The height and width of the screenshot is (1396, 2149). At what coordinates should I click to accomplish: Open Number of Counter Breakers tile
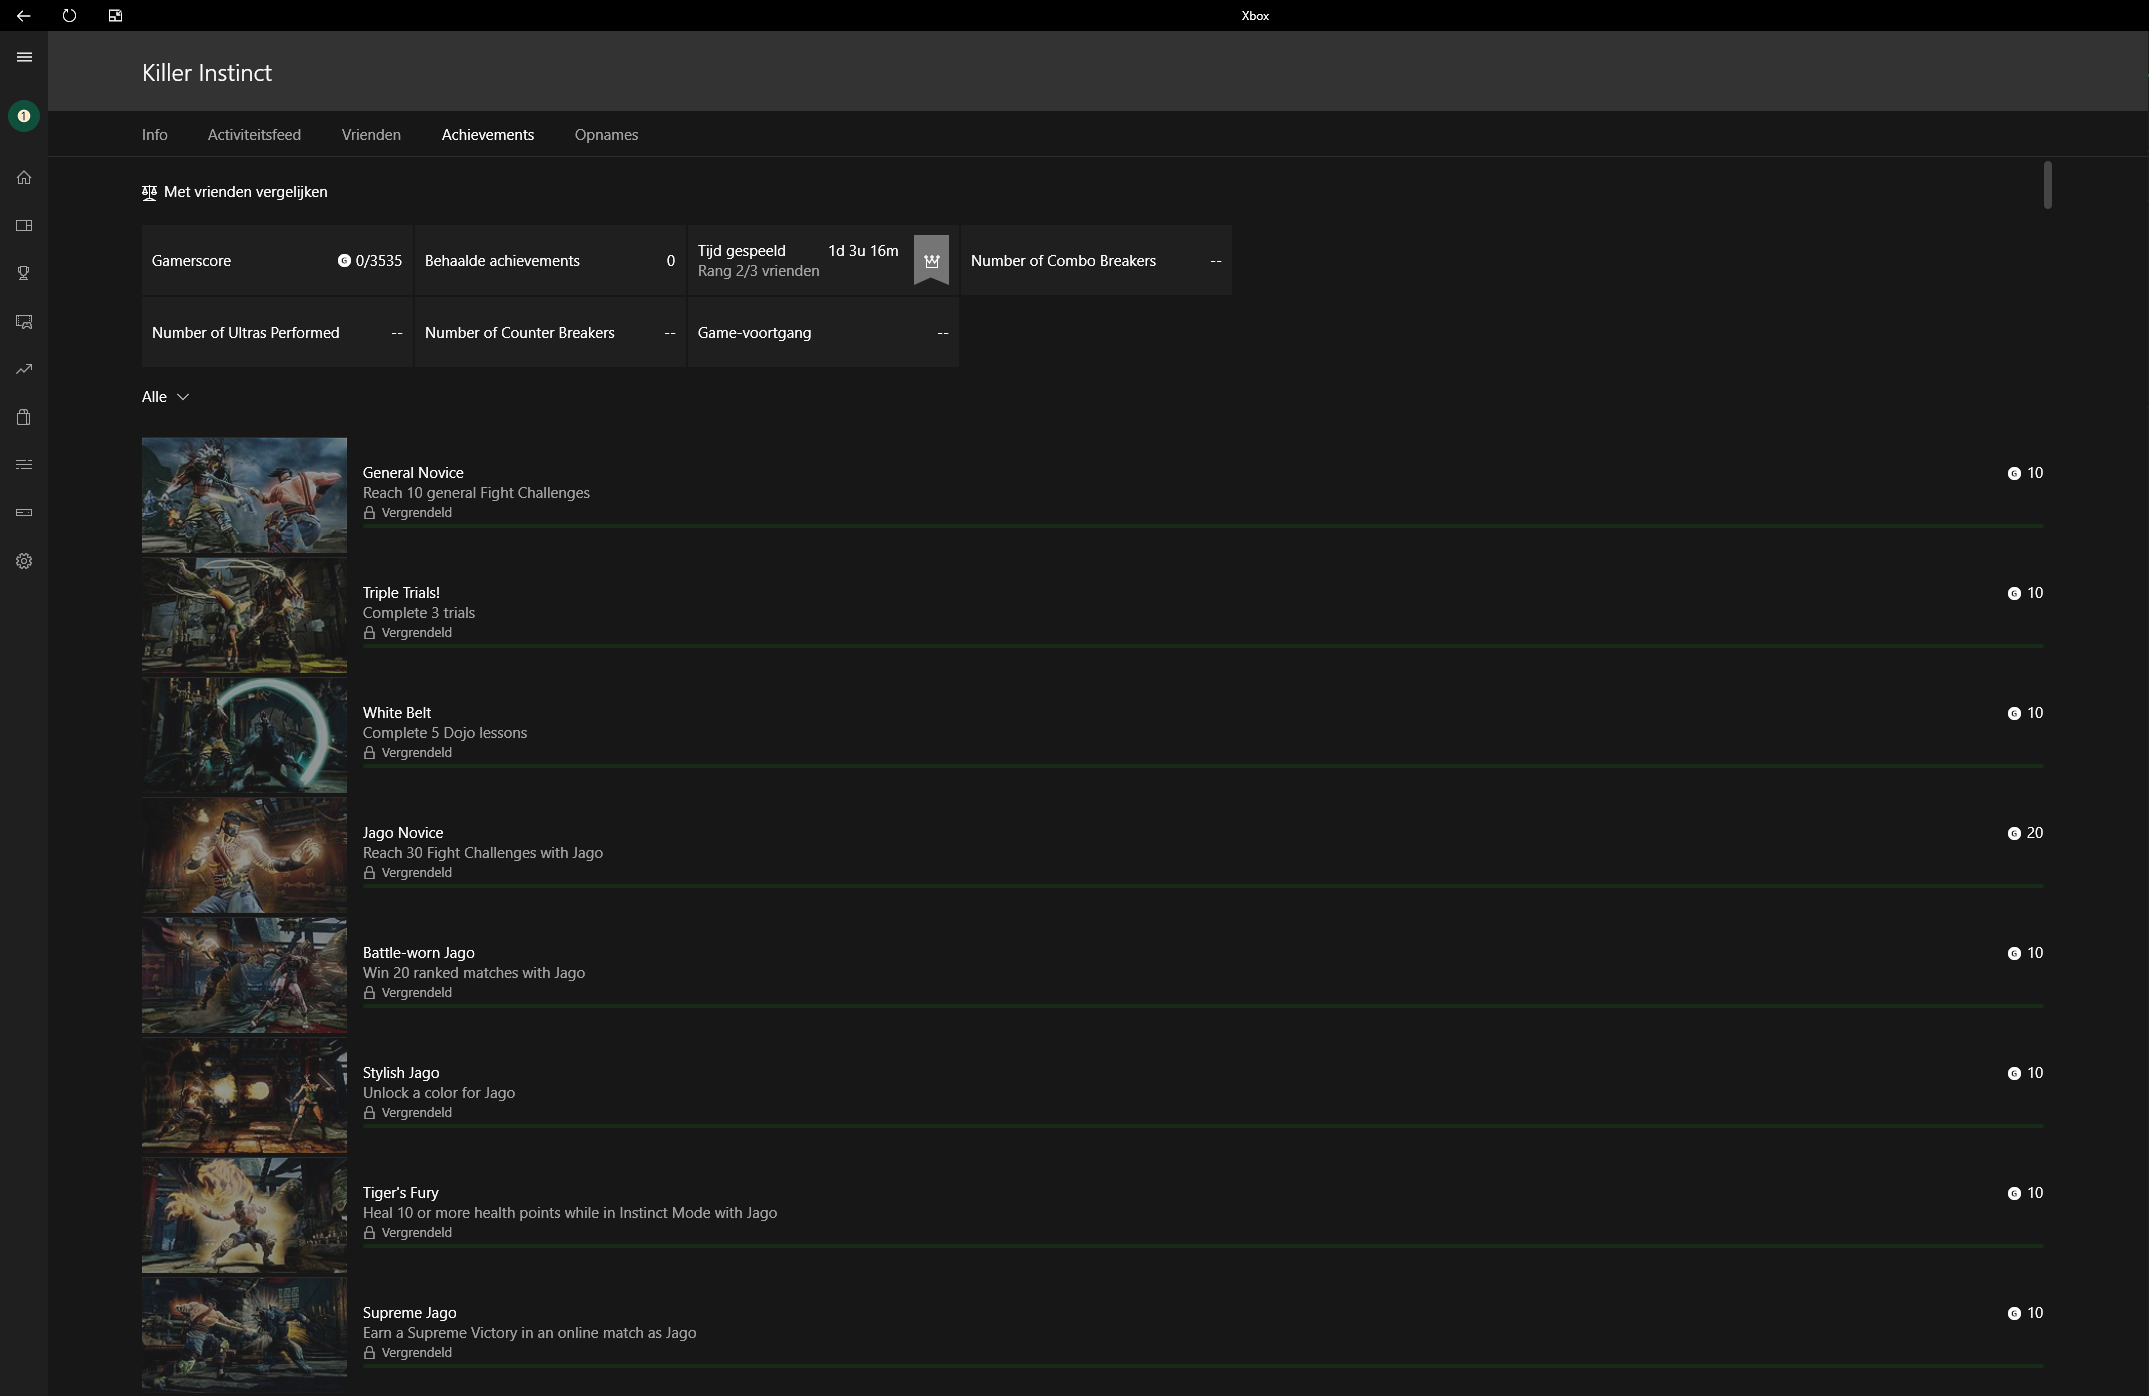[x=550, y=333]
